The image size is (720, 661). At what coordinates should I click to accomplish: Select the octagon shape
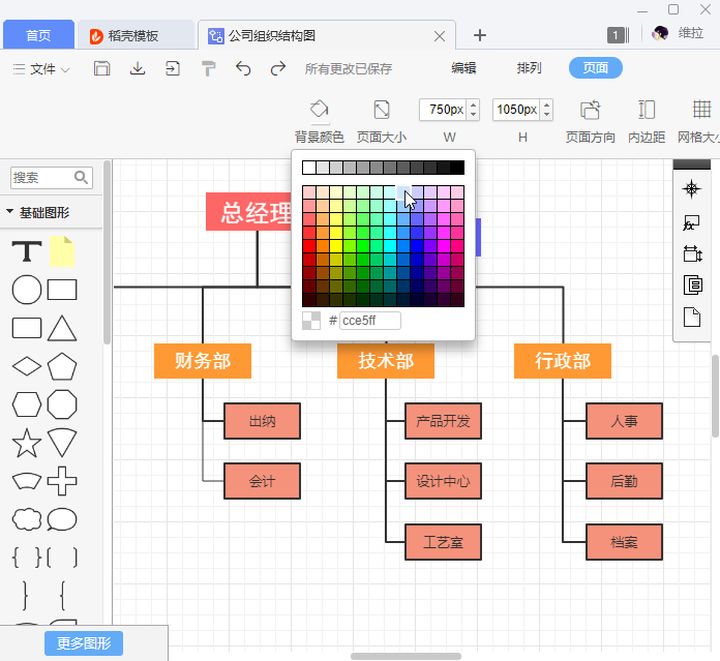click(x=62, y=404)
